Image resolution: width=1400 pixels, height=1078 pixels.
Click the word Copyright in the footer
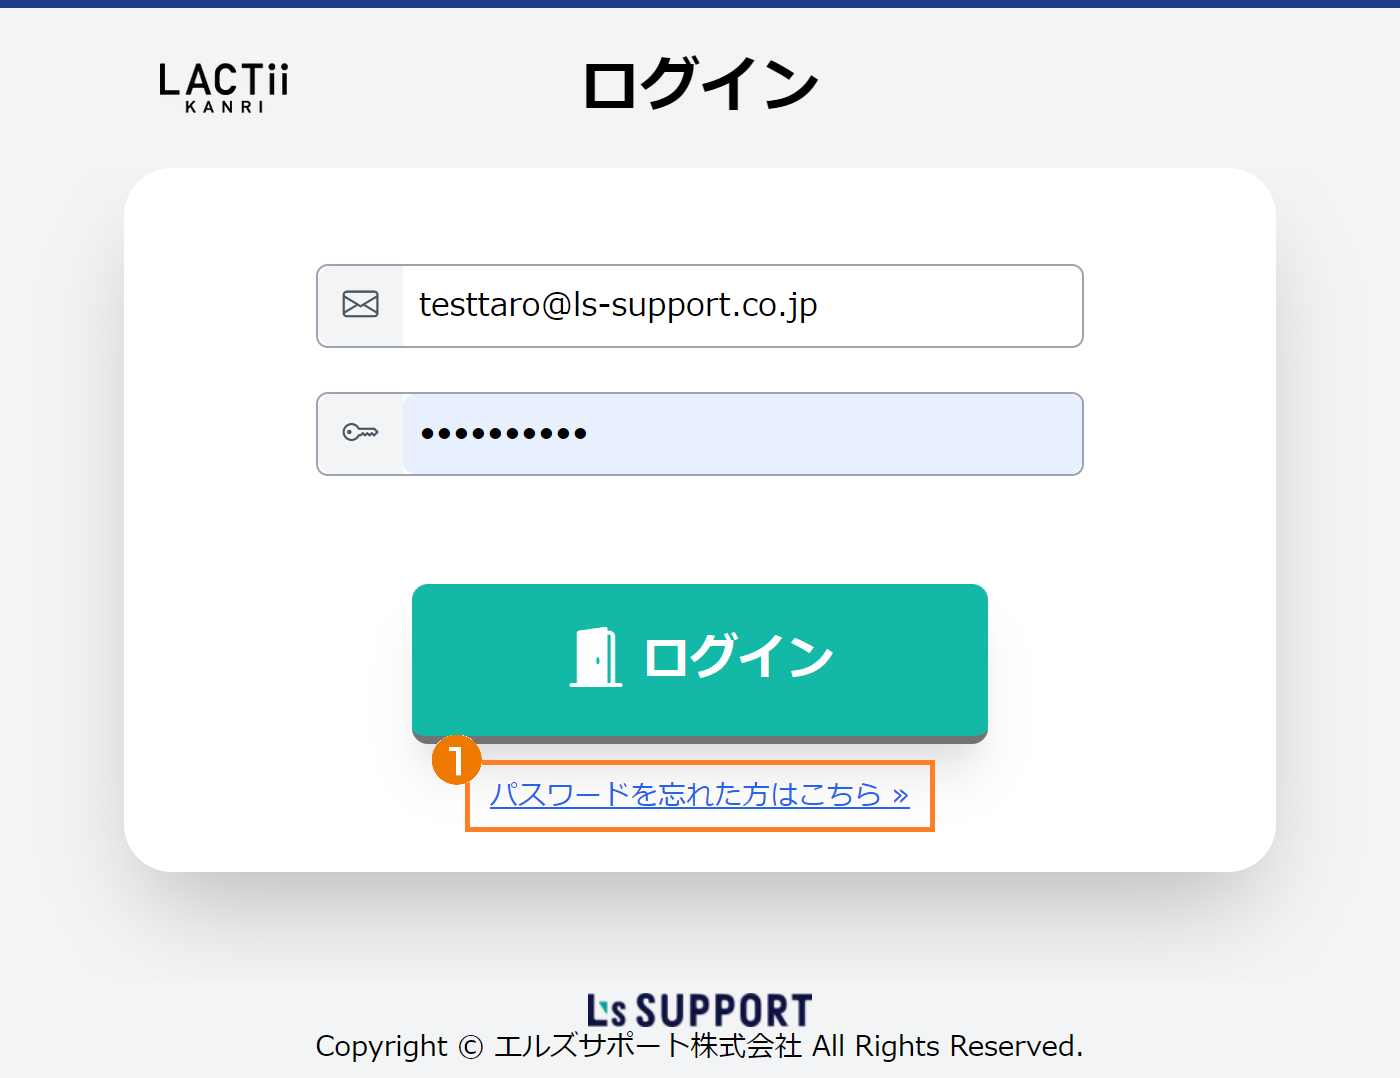pos(382,1047)
